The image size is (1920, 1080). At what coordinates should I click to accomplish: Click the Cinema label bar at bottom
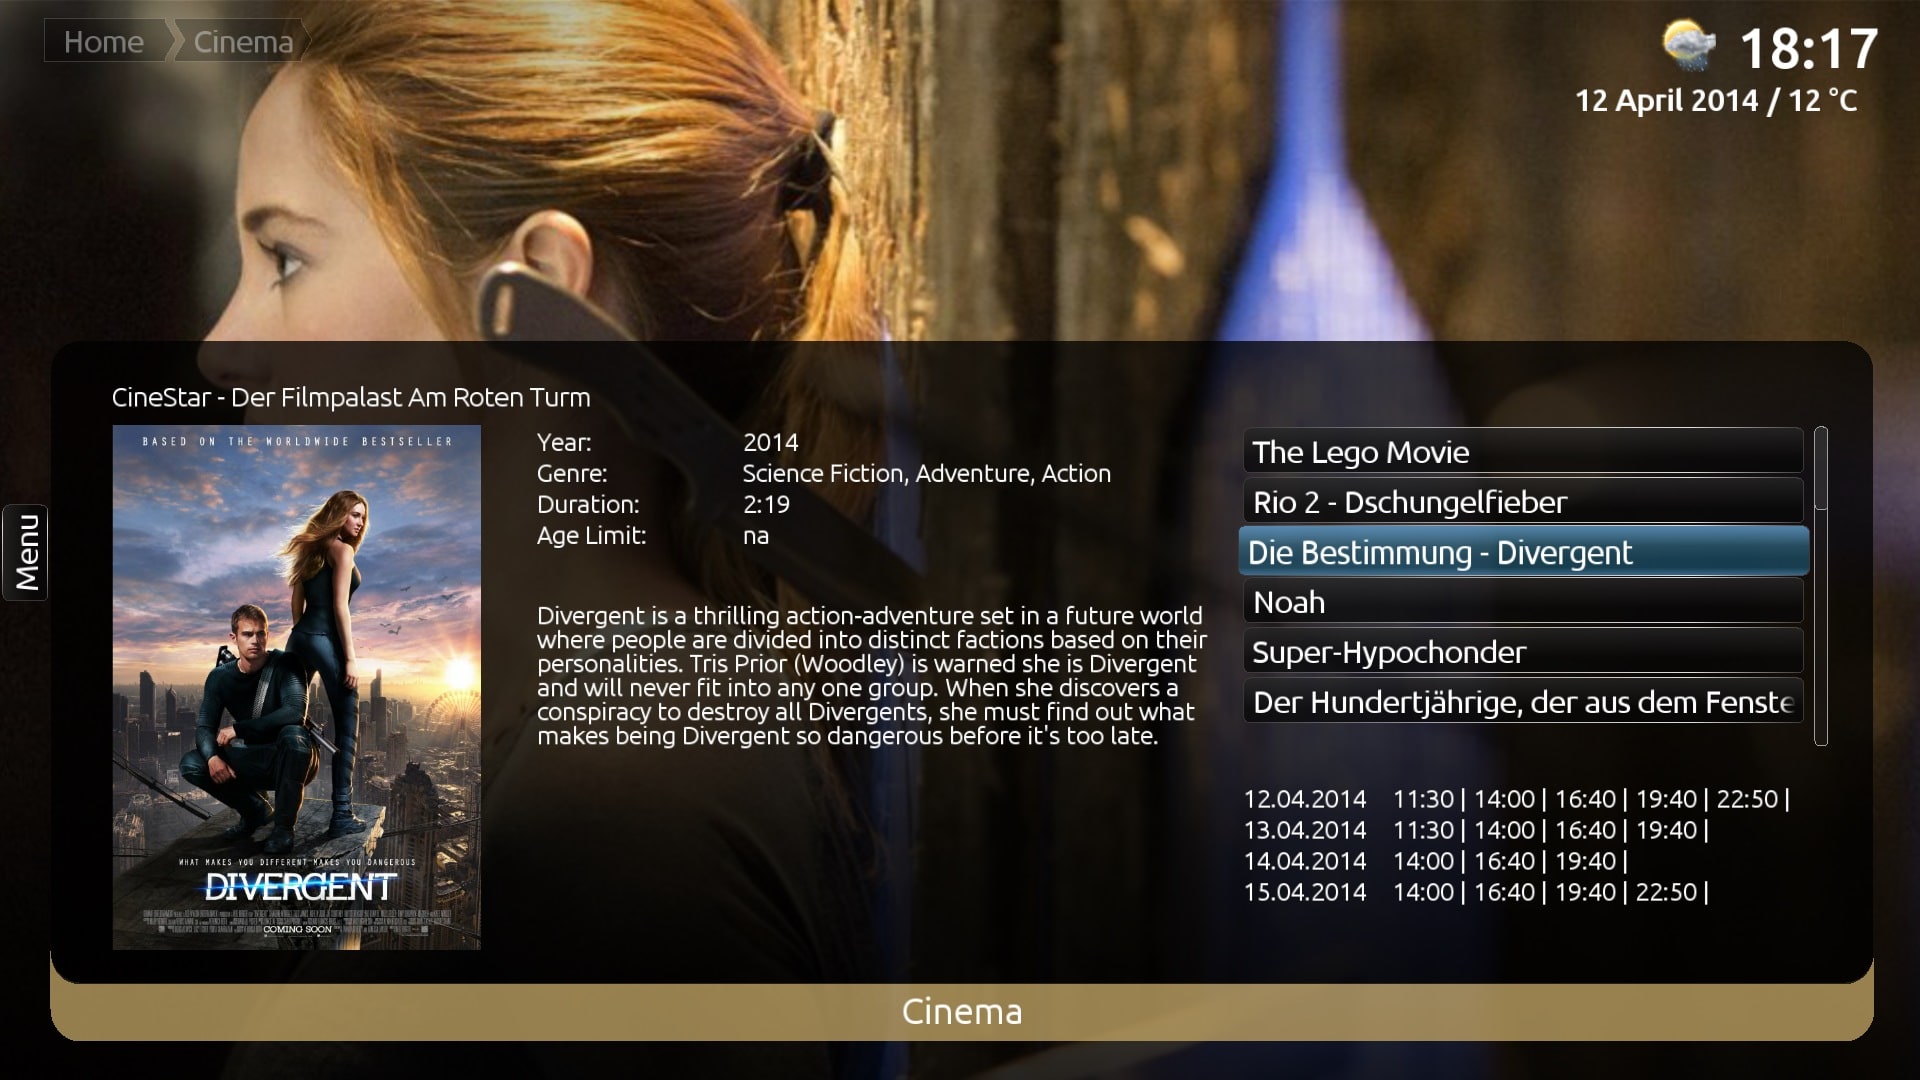(961, 1011)
